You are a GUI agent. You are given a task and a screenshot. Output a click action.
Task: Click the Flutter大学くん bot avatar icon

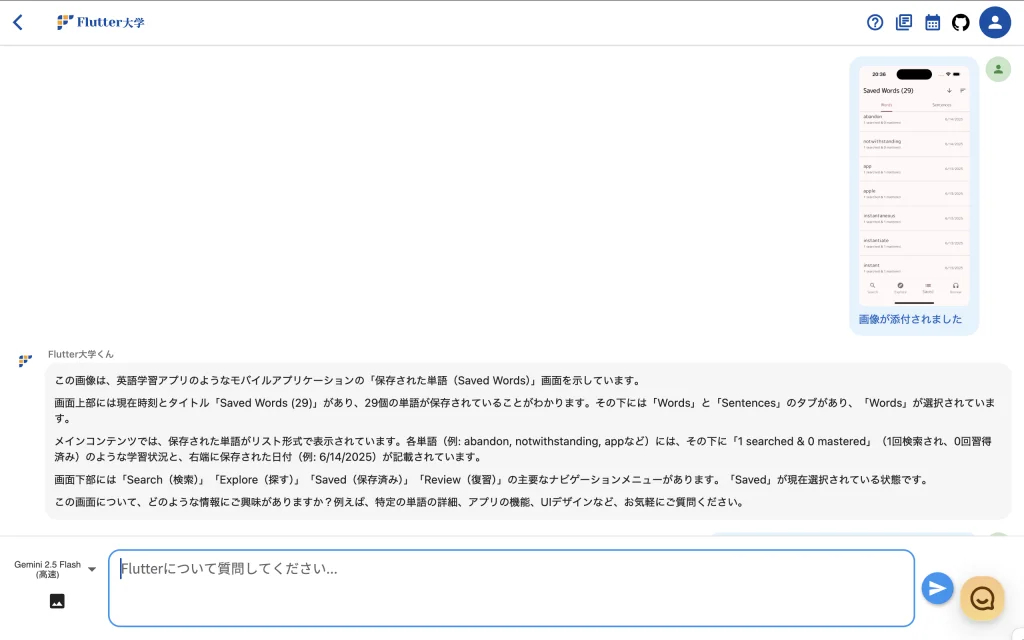[x=25, y=361]
